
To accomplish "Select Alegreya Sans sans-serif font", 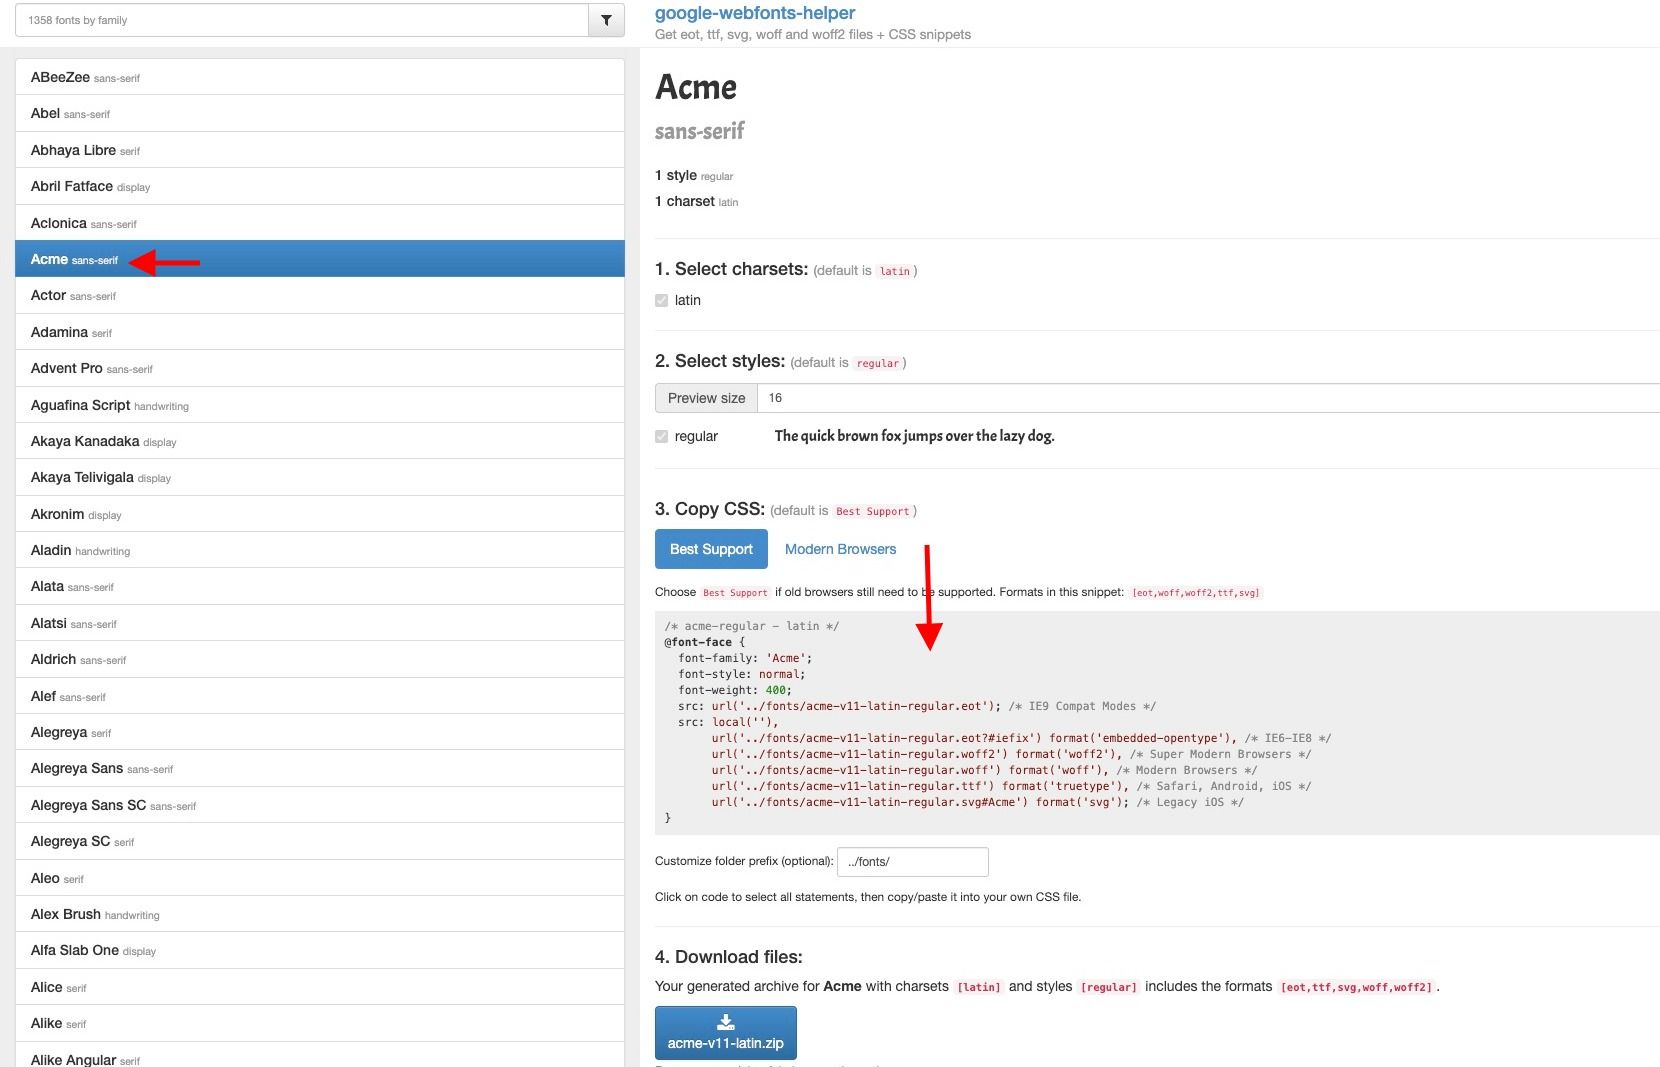I will coord(320,768).
